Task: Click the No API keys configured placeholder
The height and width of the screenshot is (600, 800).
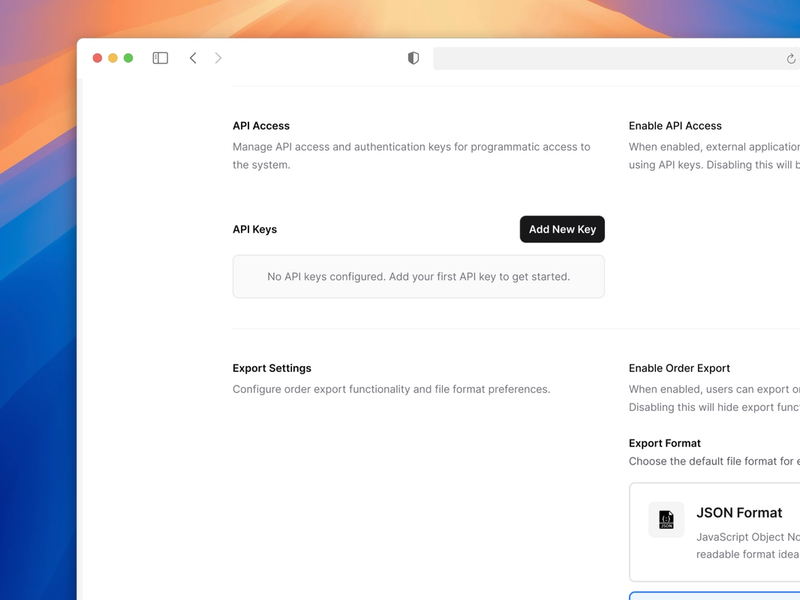Action: (x=418, y=276)
